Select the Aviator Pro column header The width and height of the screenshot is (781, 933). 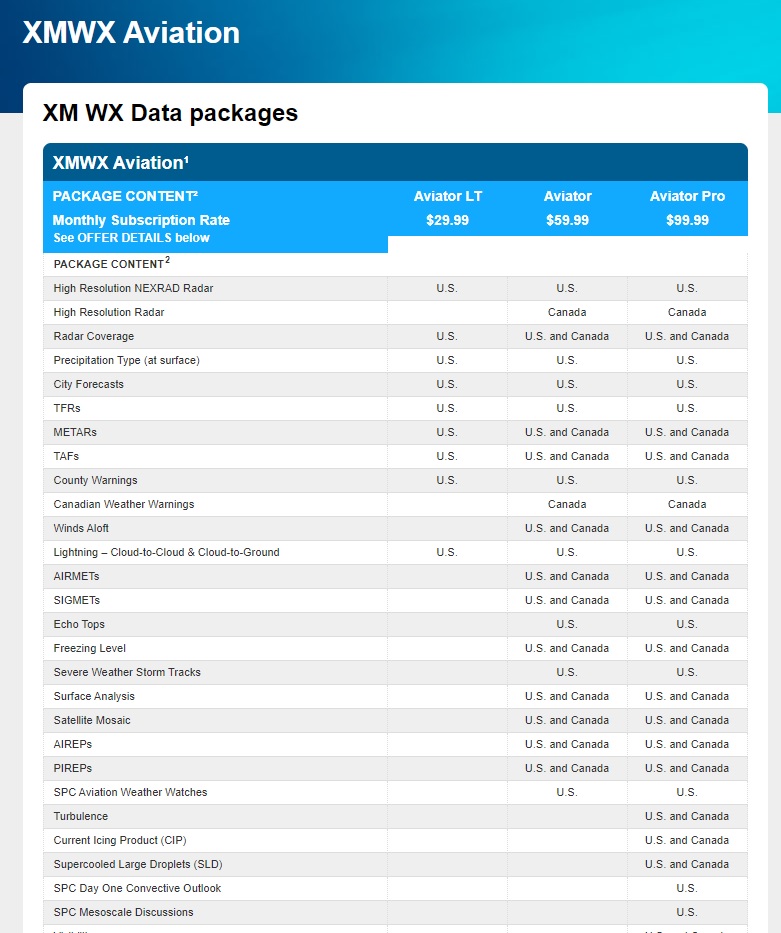[x=687, y=196]
